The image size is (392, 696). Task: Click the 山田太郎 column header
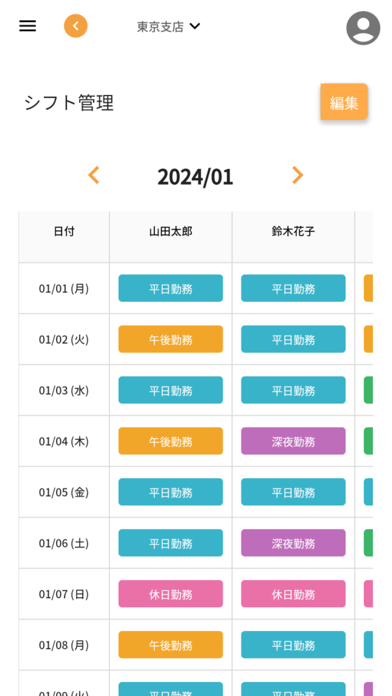tap(171, 237)
